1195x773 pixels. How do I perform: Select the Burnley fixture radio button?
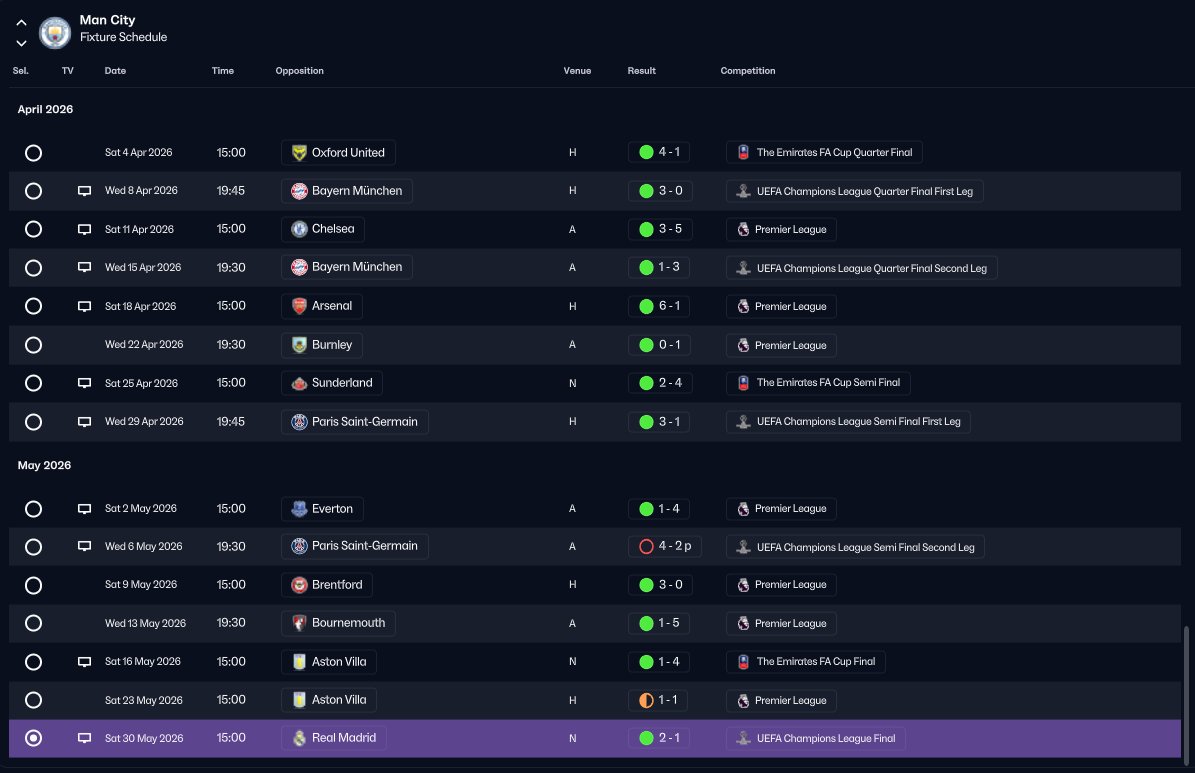pos(34,345)
